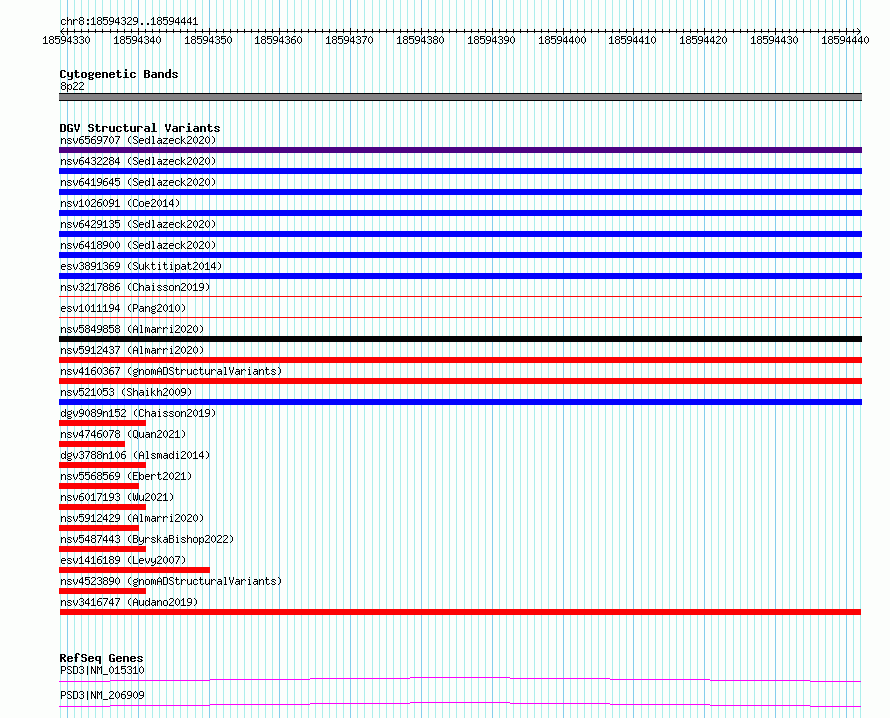Viewport: 890px width, 718px height.
Task: Open gene PSD3|NM_015310 label
Action: pos(102,670)
